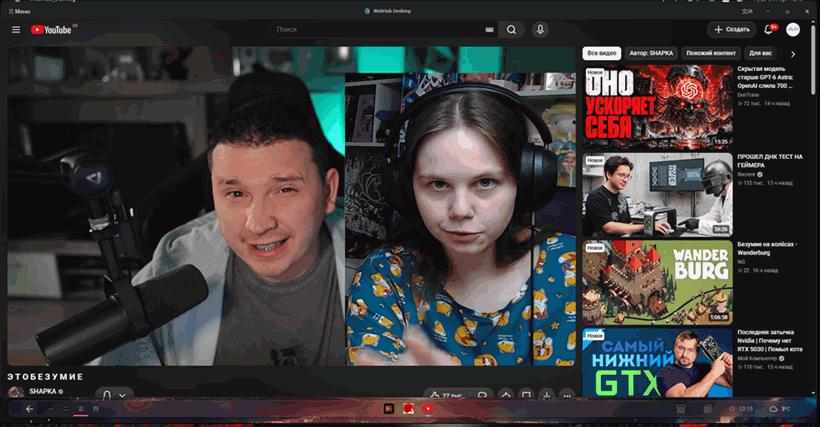Image resolution: width=820 pixels, height=427 pixels.
Task: Open the САМЫЙ НИЖНИЙ GTX video thumbnail
Action: tap(657, 363)
